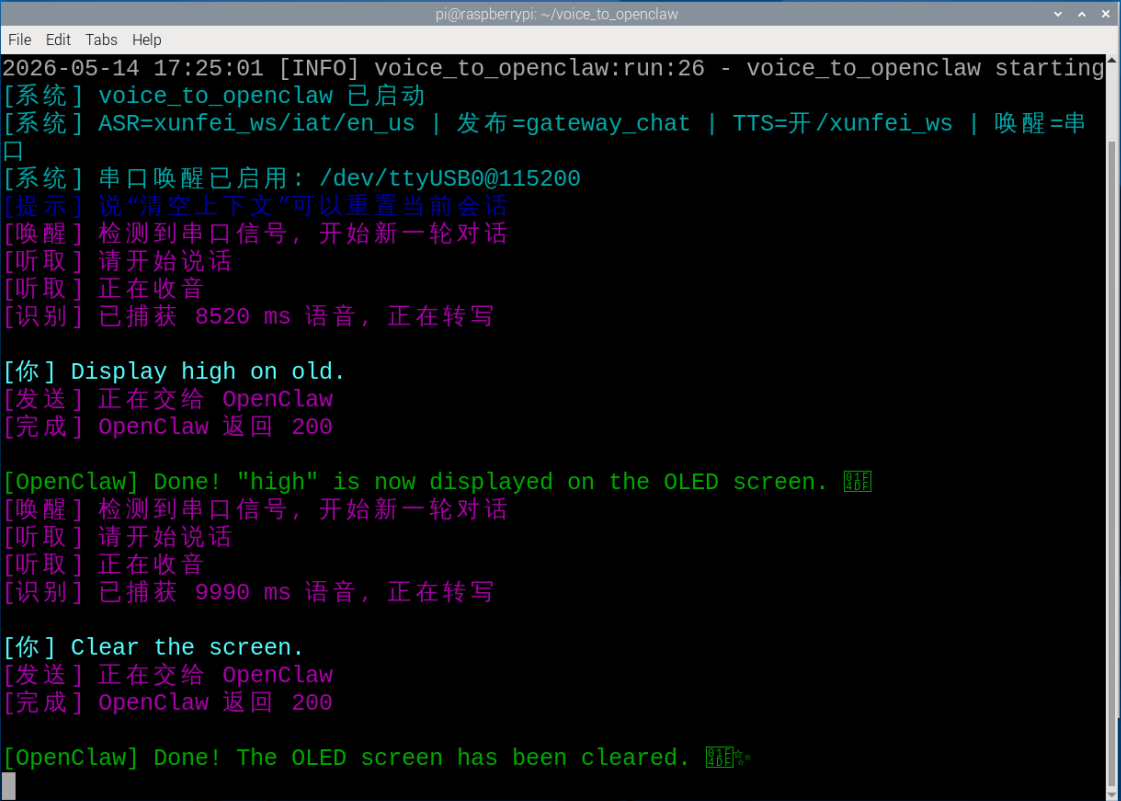1121x801 pixels.
Task: Click the "/dev/ttyUSB0@115200" serial port text
Action: click(450, 178)
